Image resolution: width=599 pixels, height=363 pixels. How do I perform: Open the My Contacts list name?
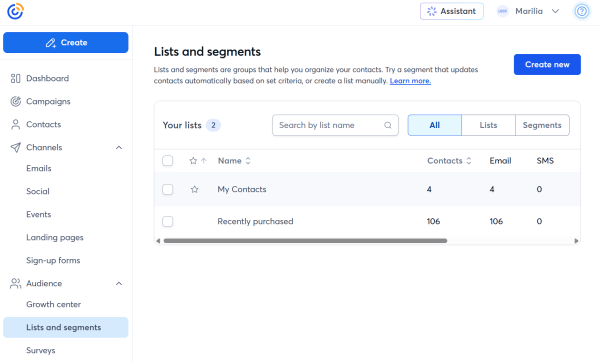242,189
